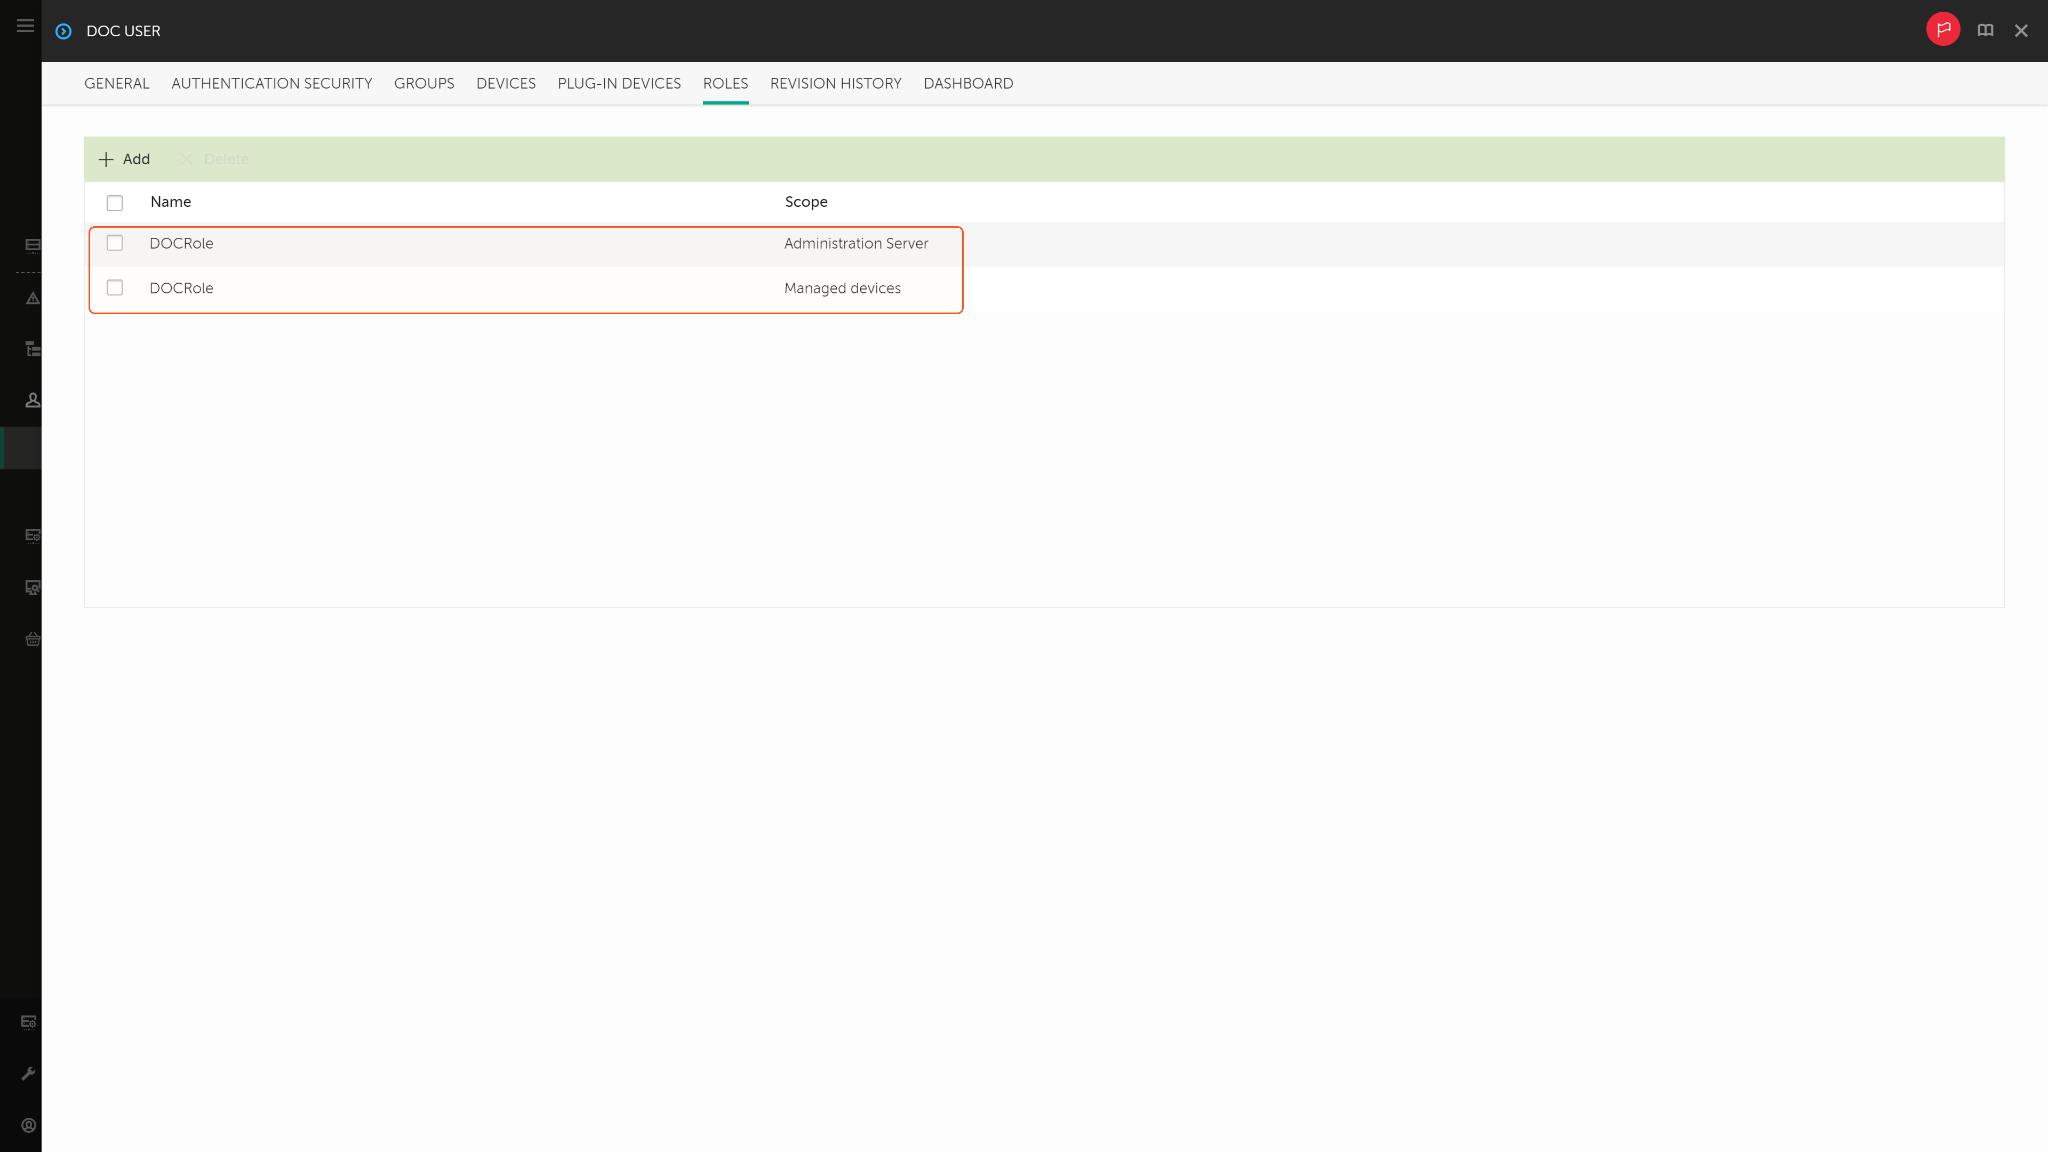
Task: Tick the DOCRole Administration Server checkbox
Action: (115, 243)
